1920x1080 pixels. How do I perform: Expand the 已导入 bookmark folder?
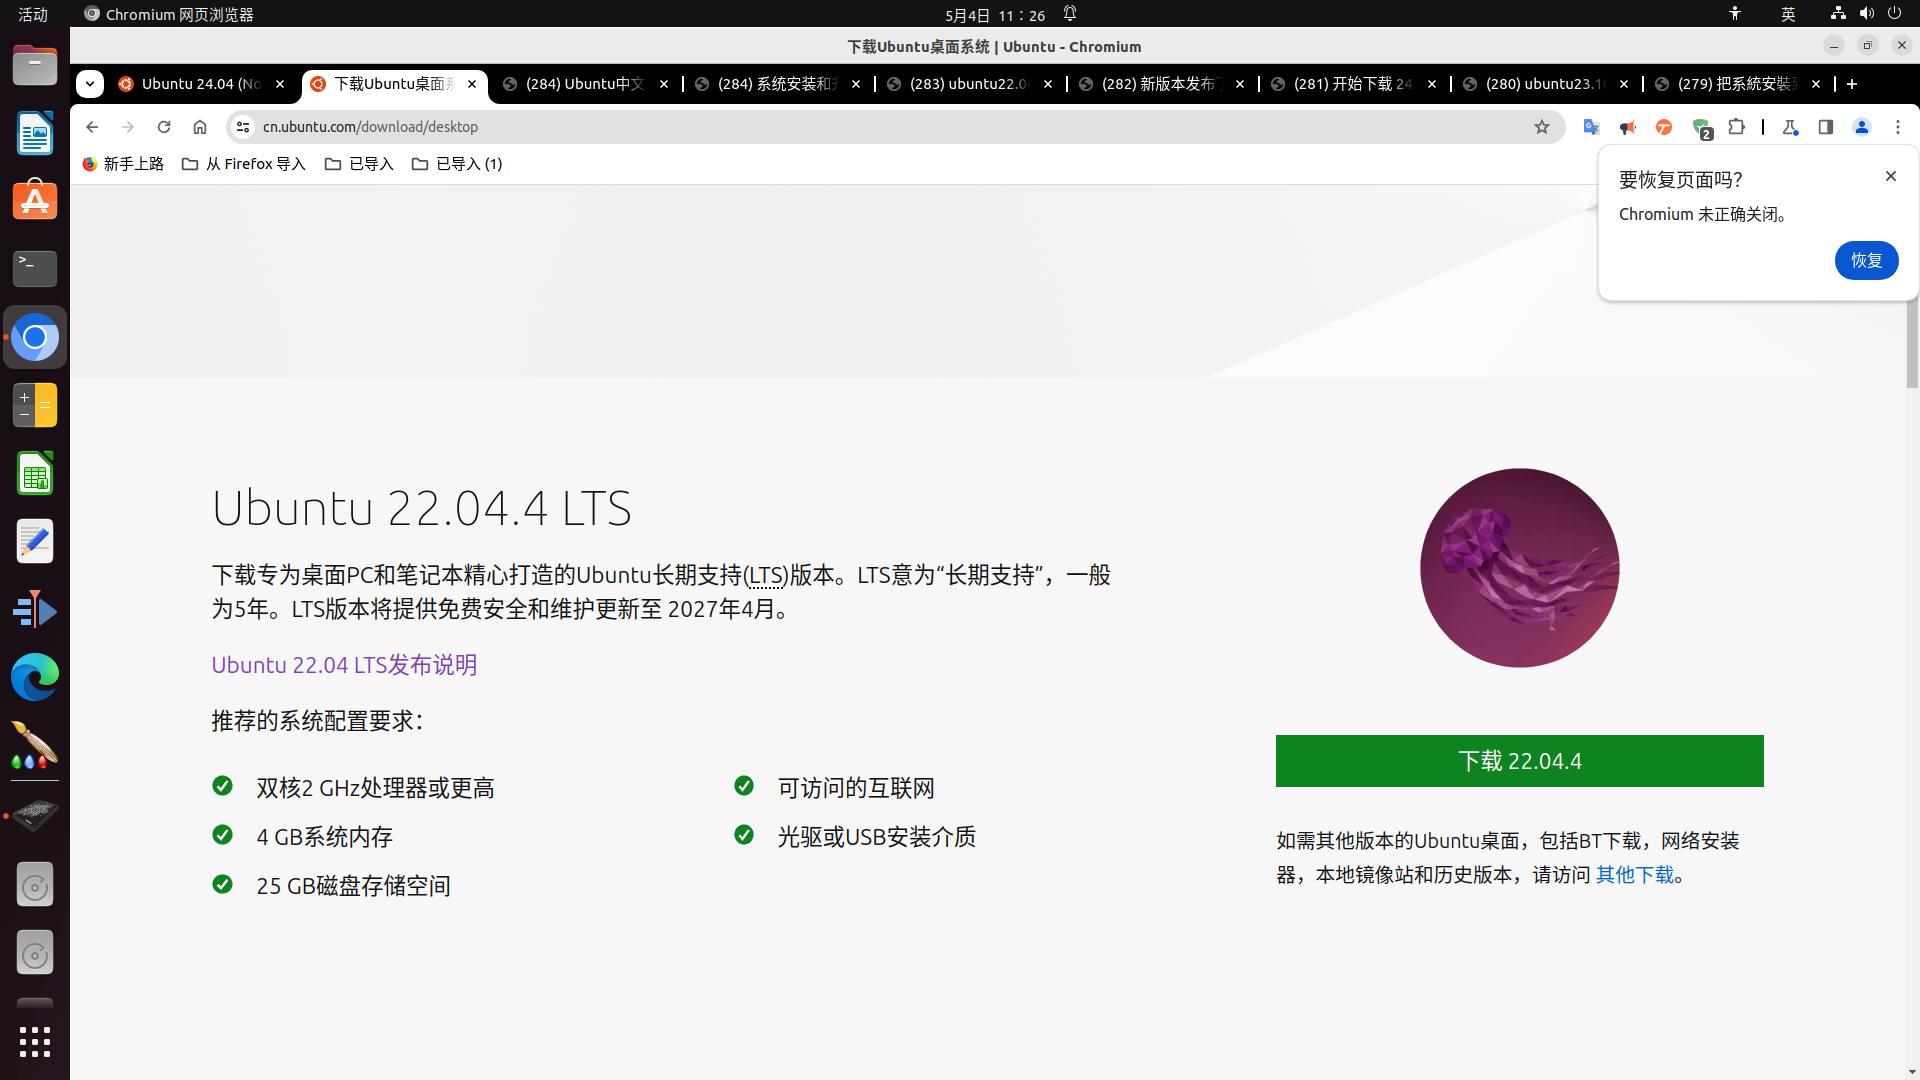[x=359, y=164]
